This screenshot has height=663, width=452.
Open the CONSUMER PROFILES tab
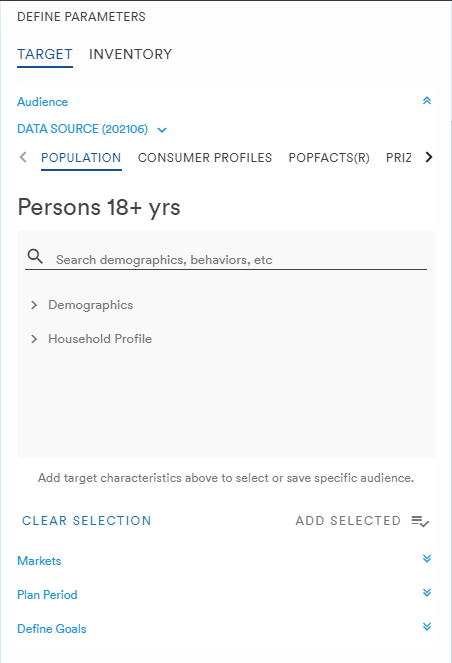(x=205, y=157)
